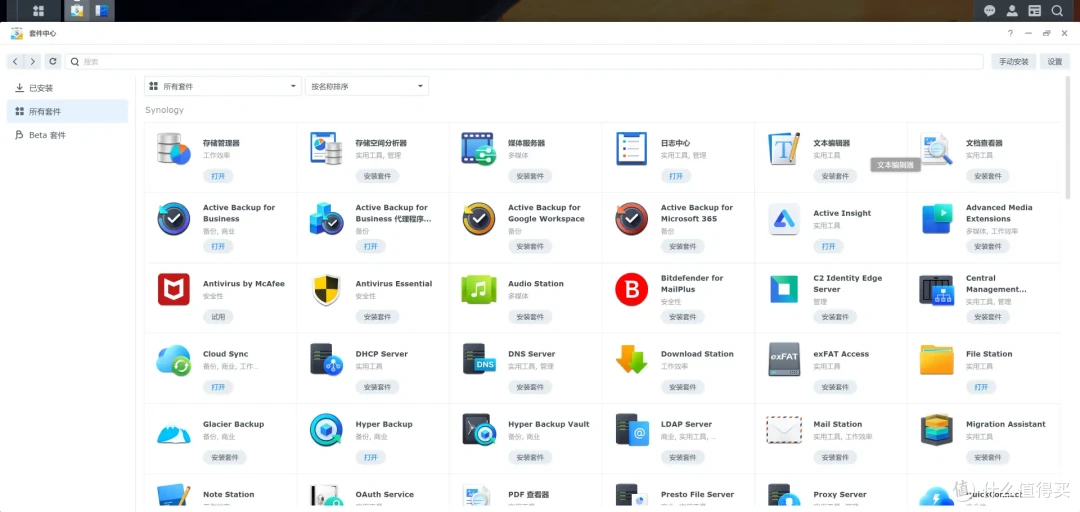Click the Hyper Backup Vault icon
Screen dimensions: 1080x512
(x=479, y=431)
